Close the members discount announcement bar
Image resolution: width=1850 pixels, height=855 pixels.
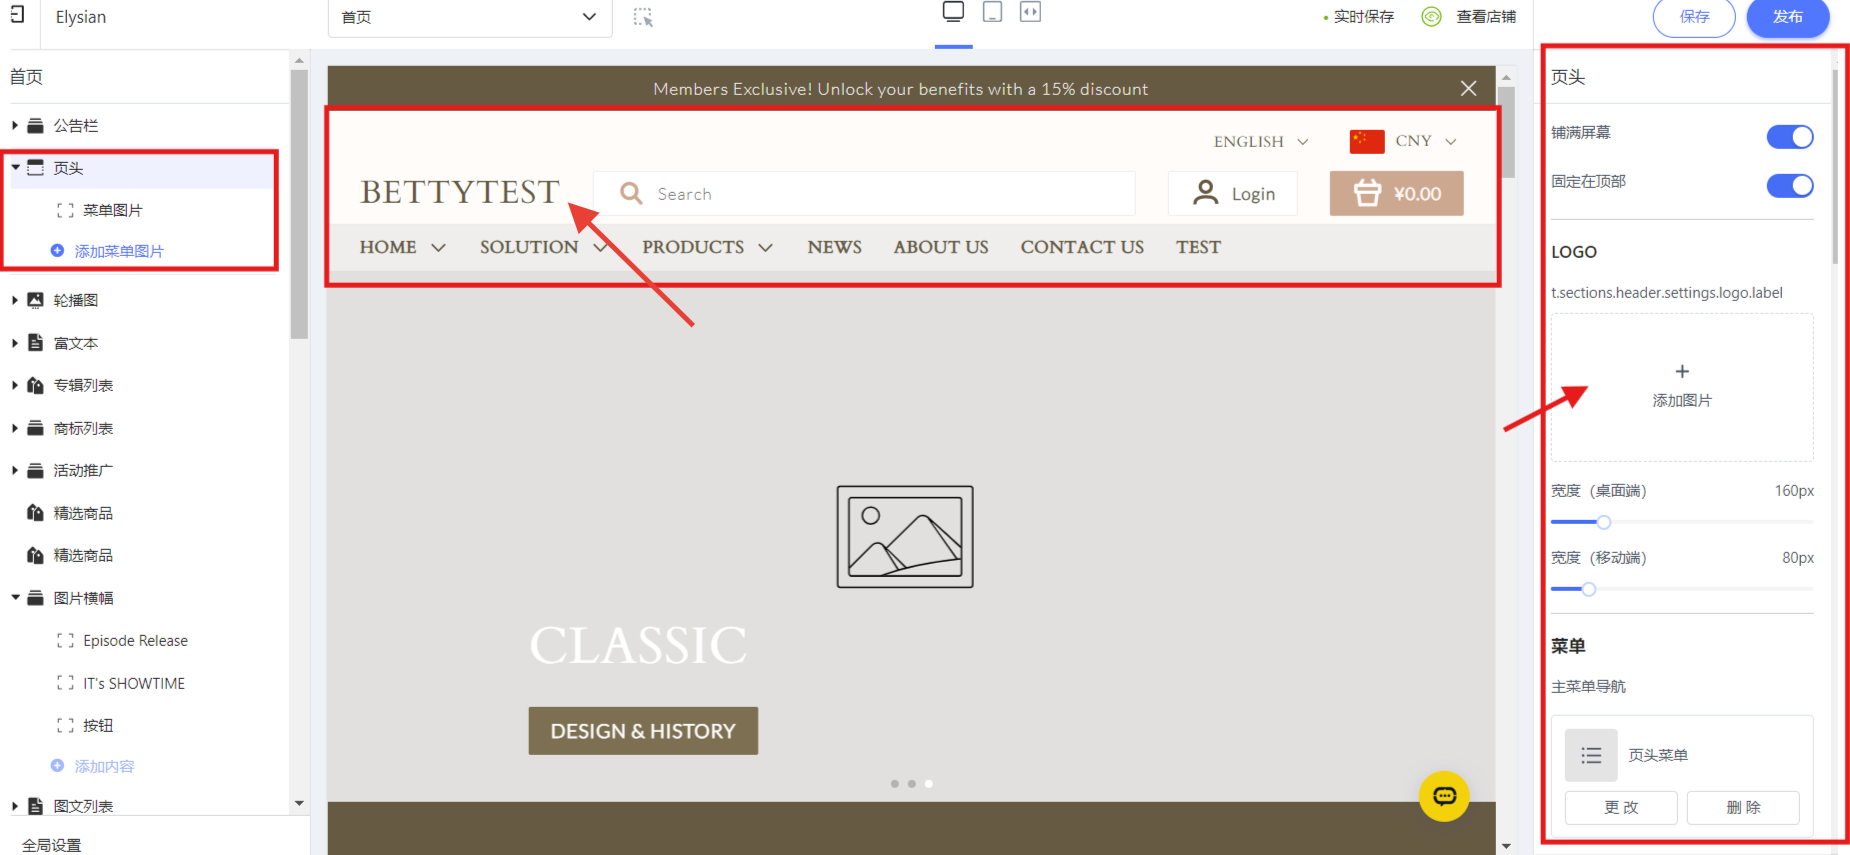coord(1468,89)
